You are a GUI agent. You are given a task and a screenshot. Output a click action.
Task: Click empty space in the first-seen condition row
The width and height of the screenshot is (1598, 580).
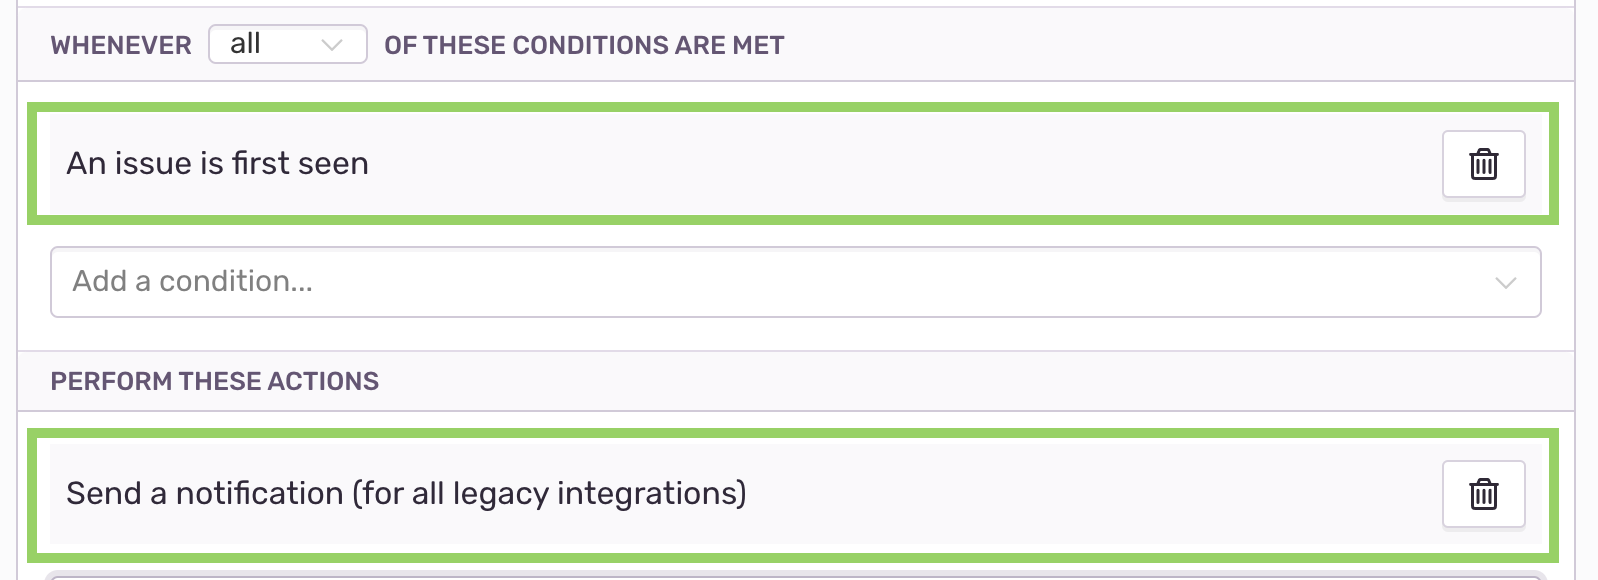[900, 164]
